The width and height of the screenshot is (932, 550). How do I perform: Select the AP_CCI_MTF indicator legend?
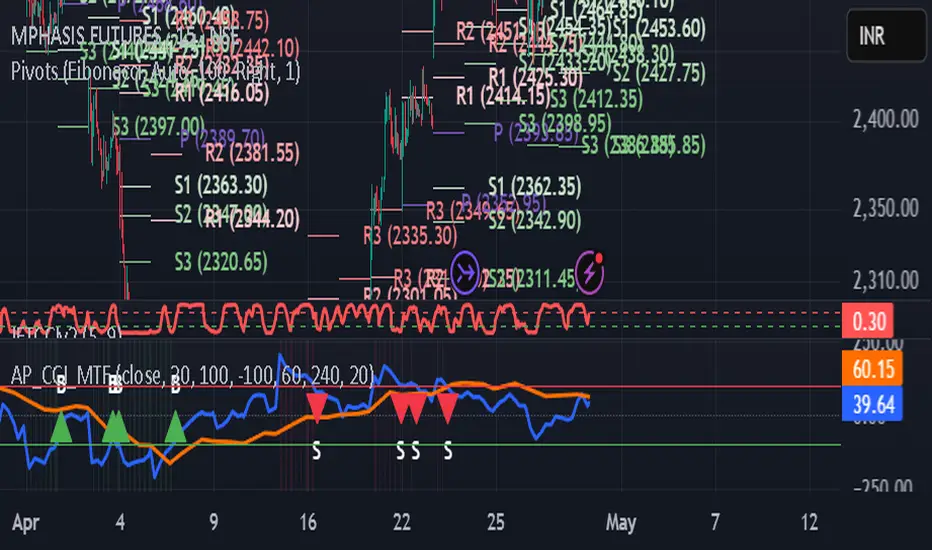click(193, 375)
